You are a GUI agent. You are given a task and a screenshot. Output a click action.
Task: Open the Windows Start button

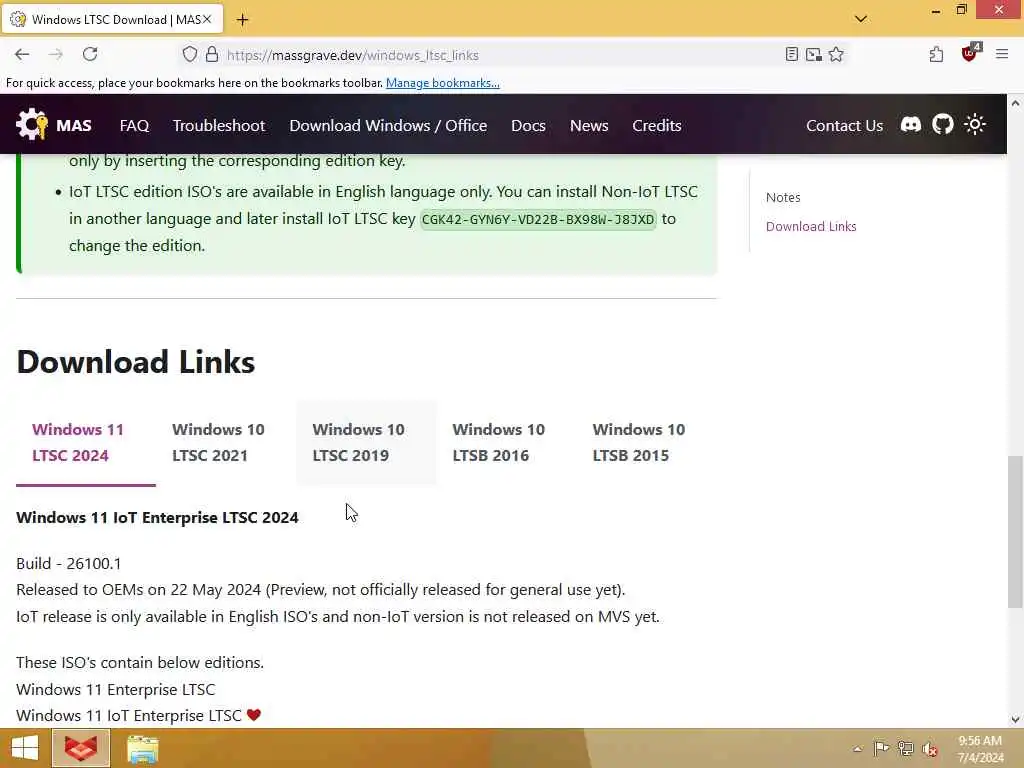click(24, 748)
